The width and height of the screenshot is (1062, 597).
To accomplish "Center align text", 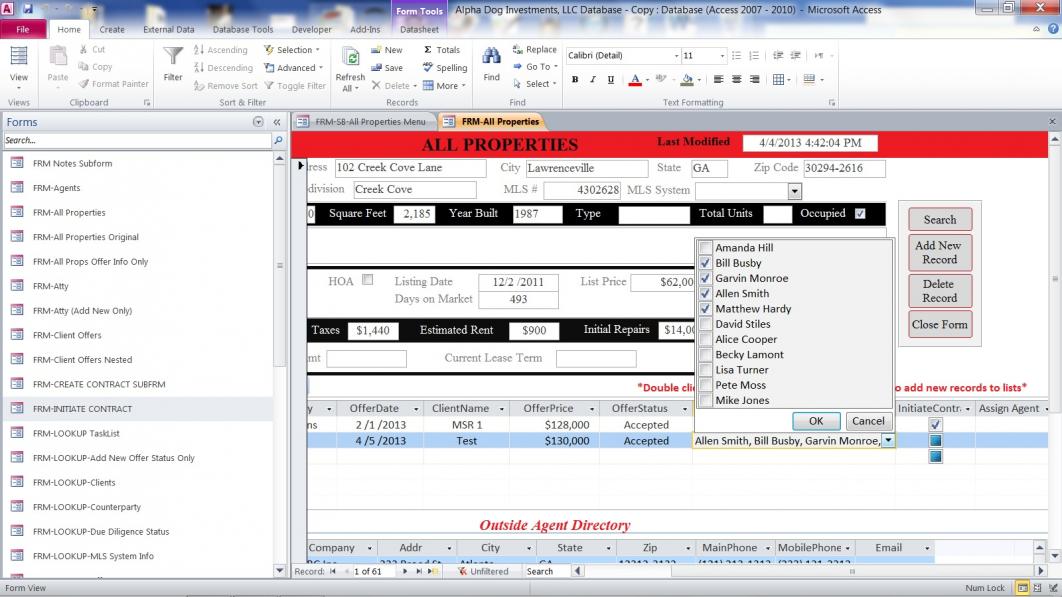I will coord(737,80).
